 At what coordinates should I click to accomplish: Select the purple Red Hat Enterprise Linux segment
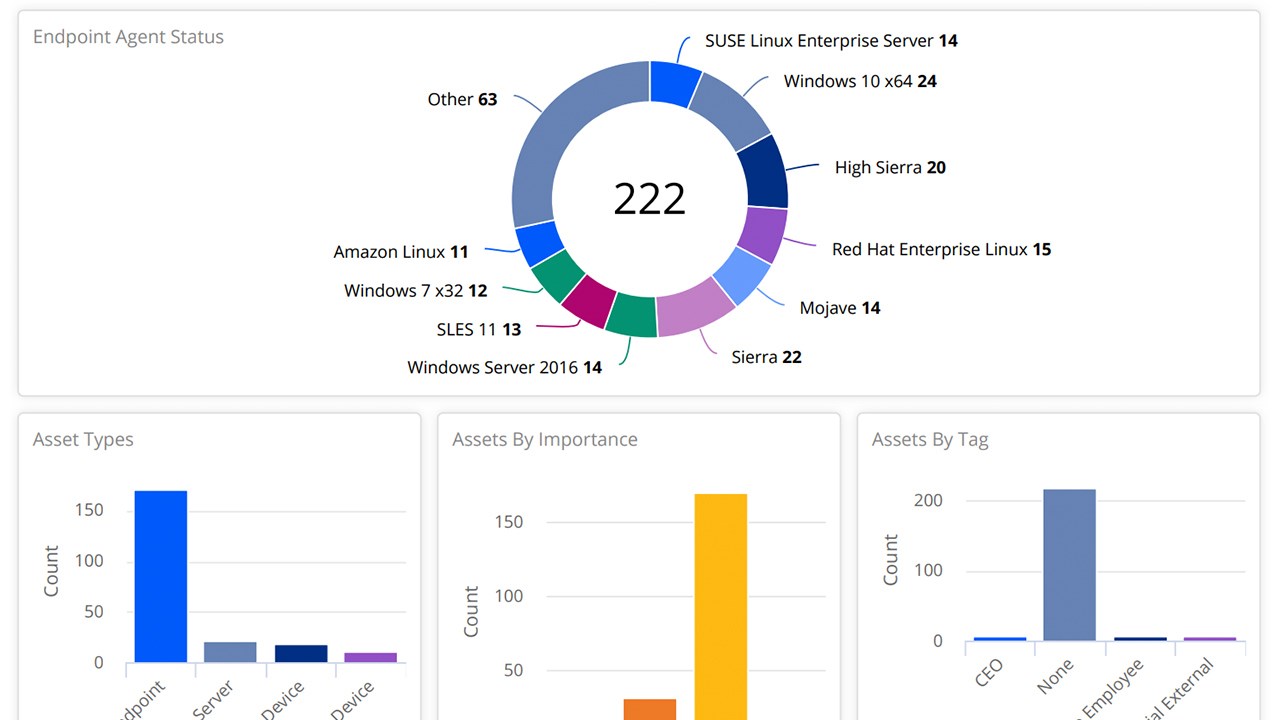[762, 235]
